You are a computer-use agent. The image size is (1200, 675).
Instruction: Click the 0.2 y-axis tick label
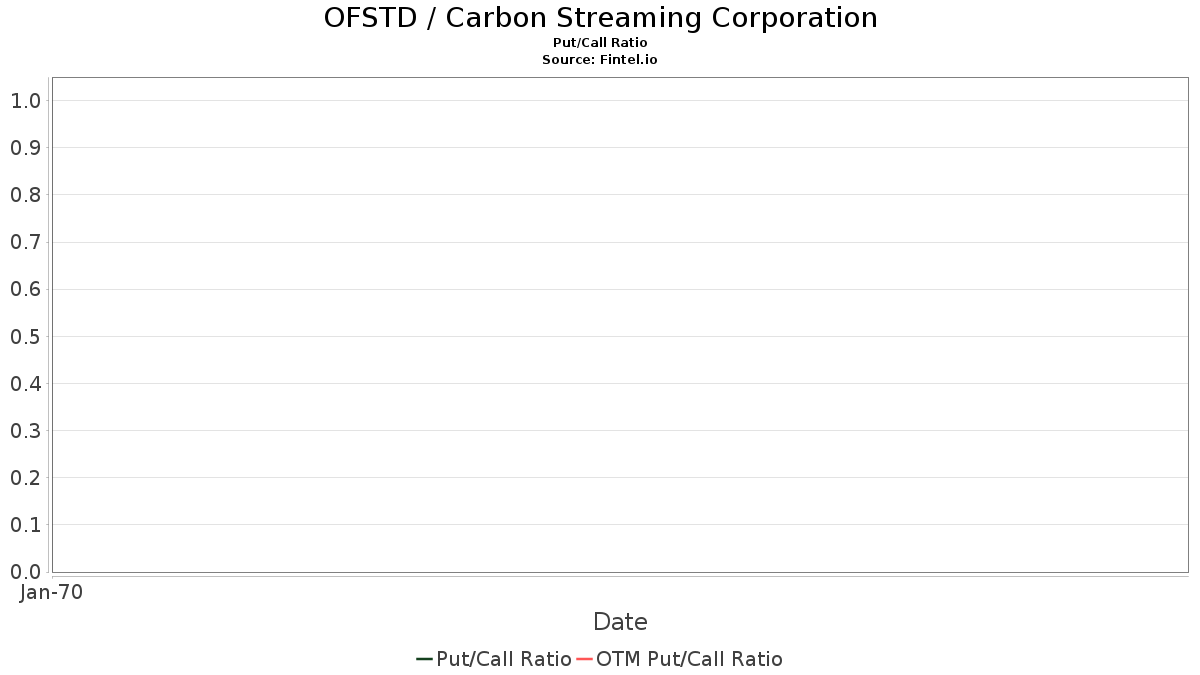[25, 478]
